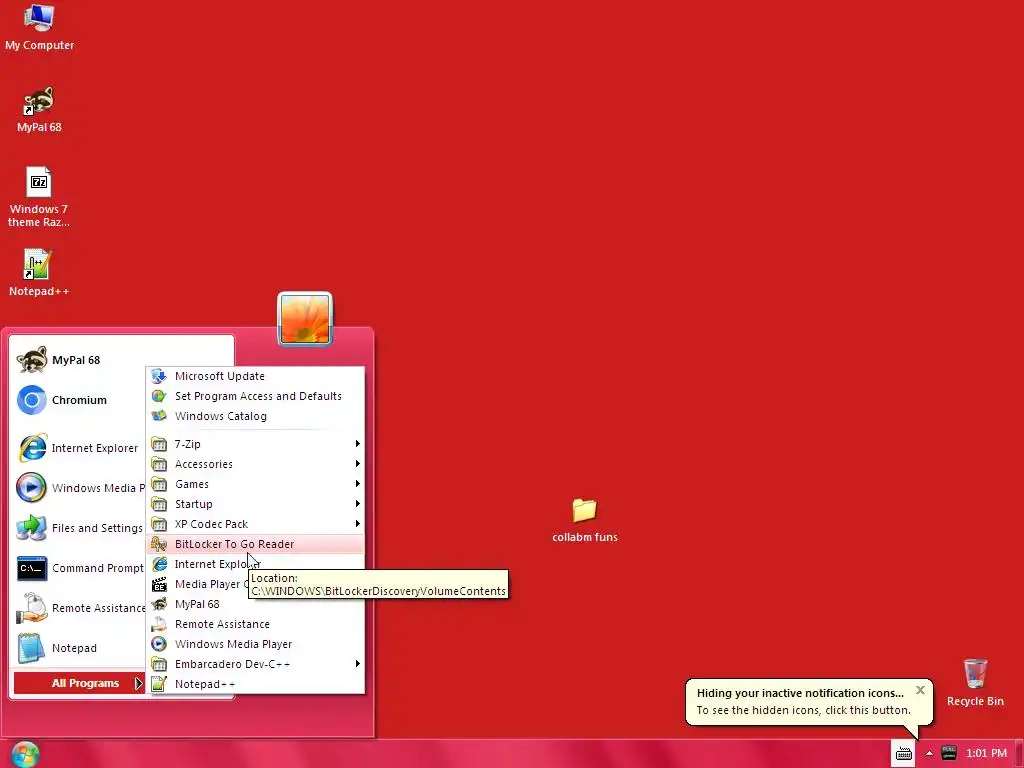
Task: Select the Windows 7 theme 7z archive icon
Action: coord(39,197)
